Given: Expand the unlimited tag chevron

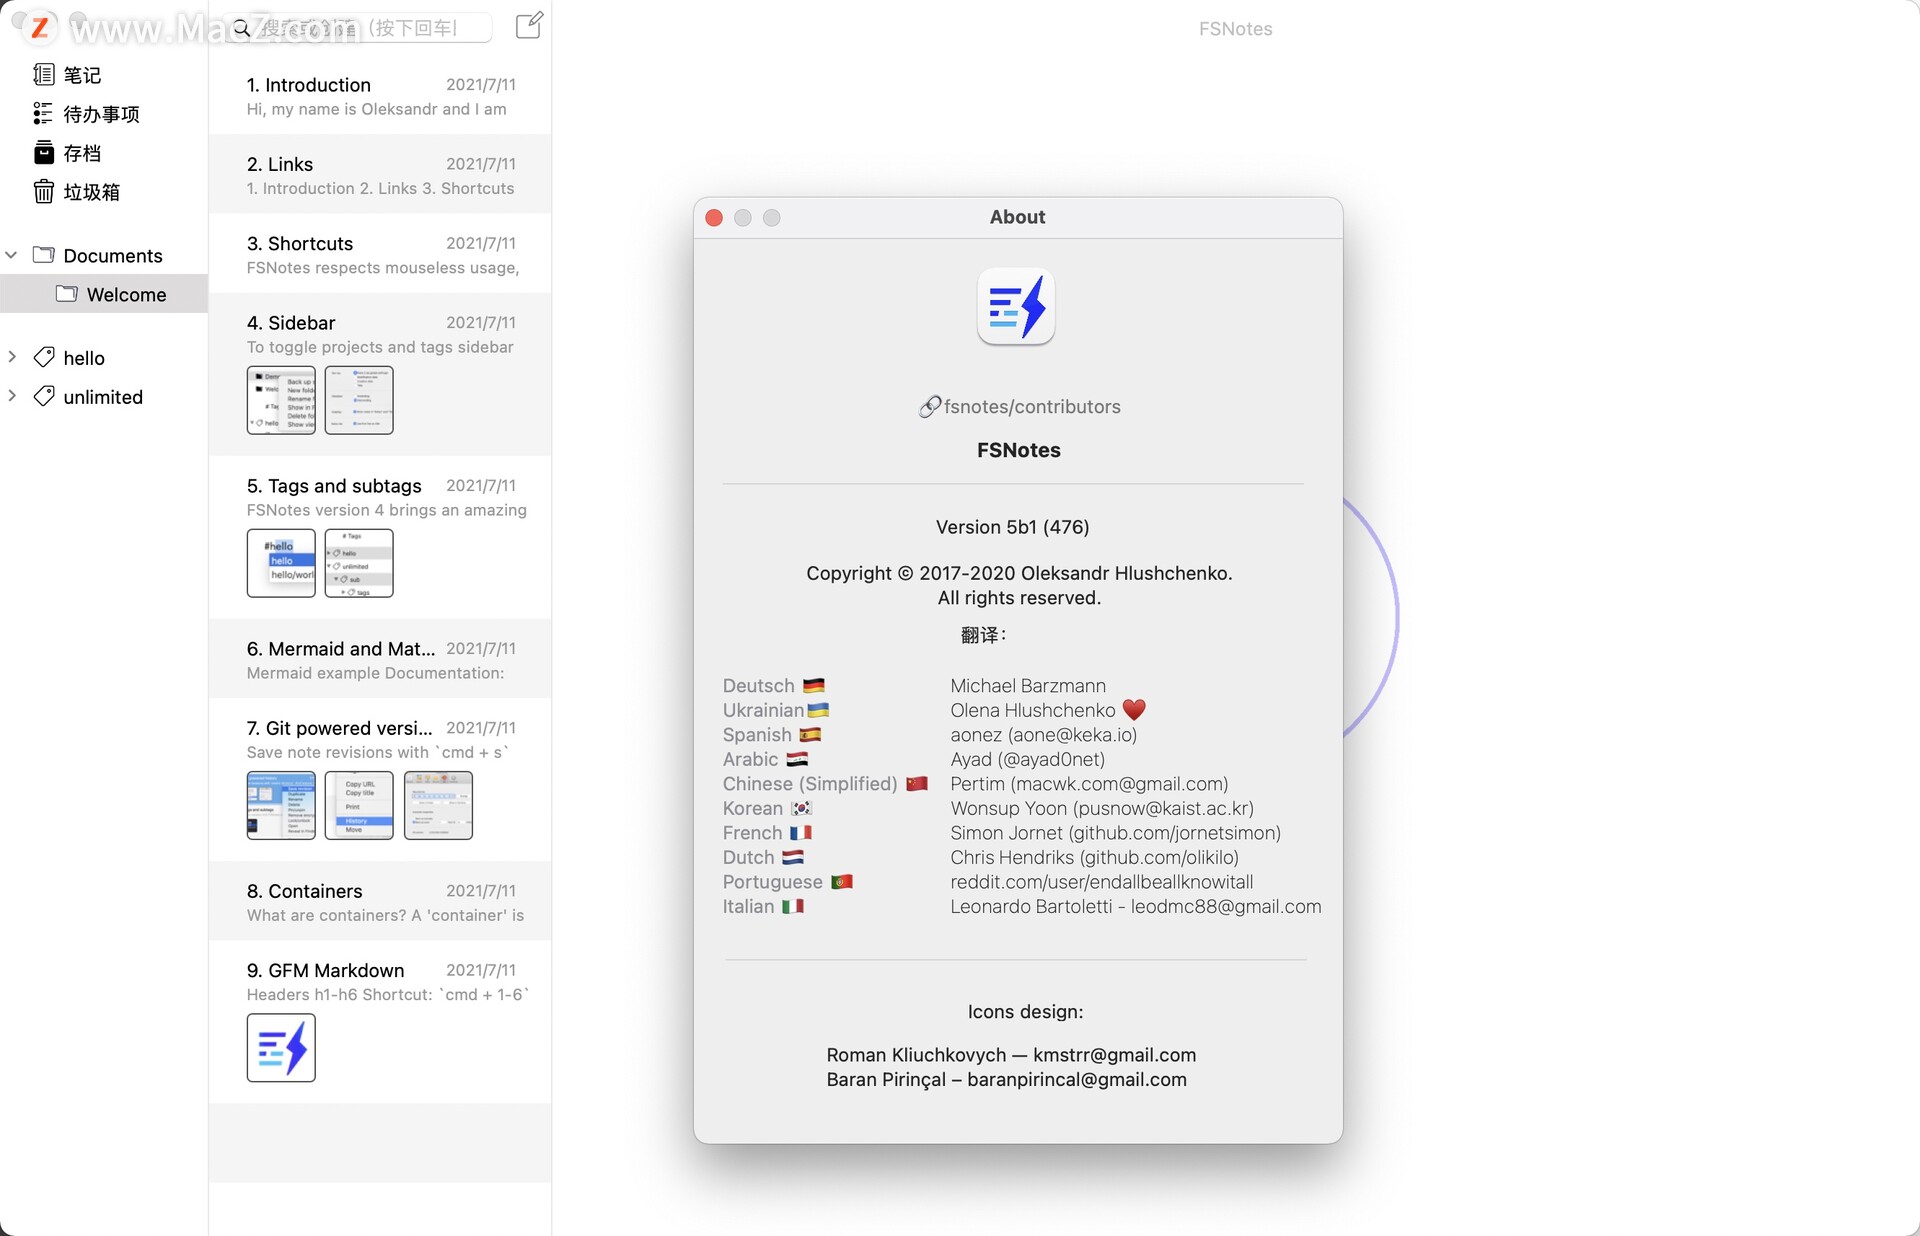Looking at the screenshot, I should [12, 396].
